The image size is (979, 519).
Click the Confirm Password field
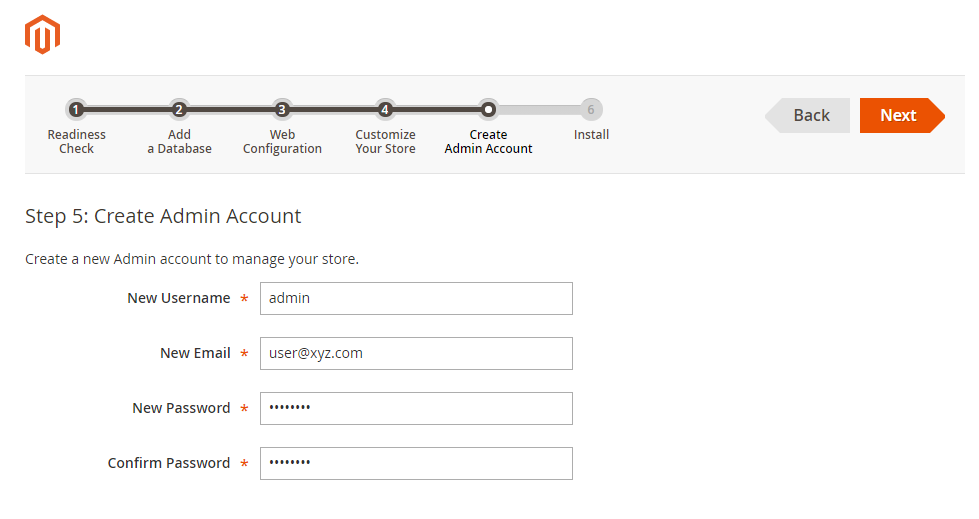click(416, 463)
